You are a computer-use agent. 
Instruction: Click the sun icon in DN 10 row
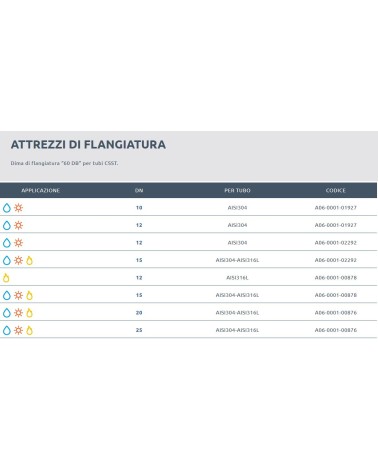tap(18, 208)
